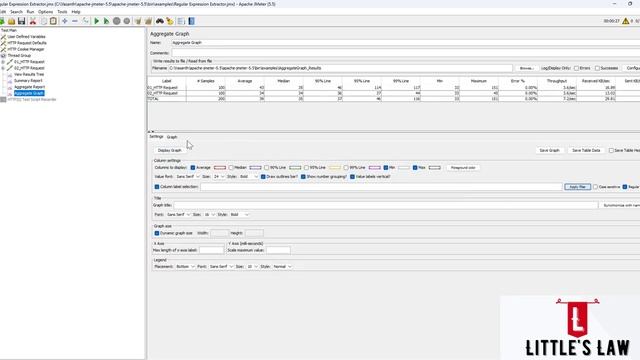The image size is (640, 360).
Task: Click the Graph title input field
Action: pyautogui.click(x=386, y=205)
